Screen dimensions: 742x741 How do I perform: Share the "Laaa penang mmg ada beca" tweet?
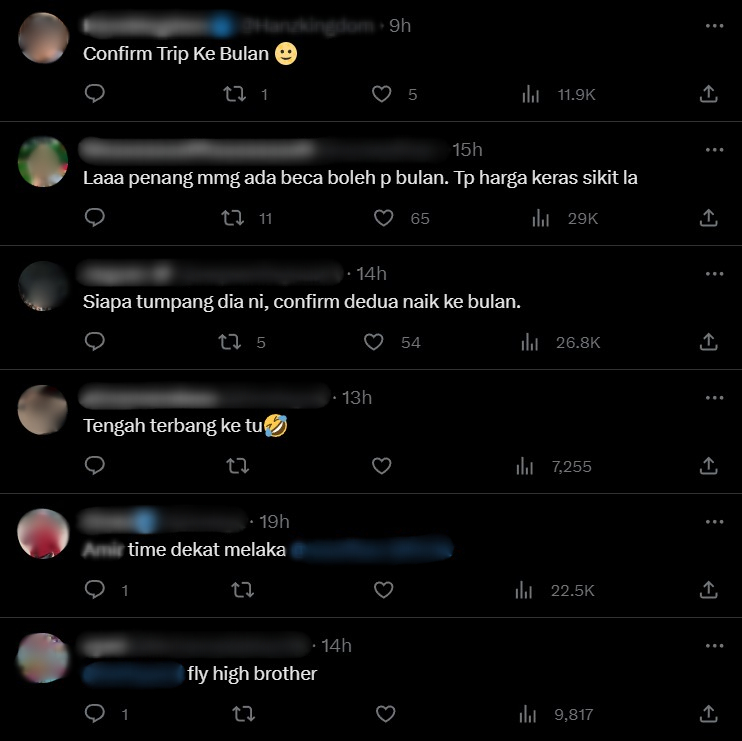(x=708, y=218)
